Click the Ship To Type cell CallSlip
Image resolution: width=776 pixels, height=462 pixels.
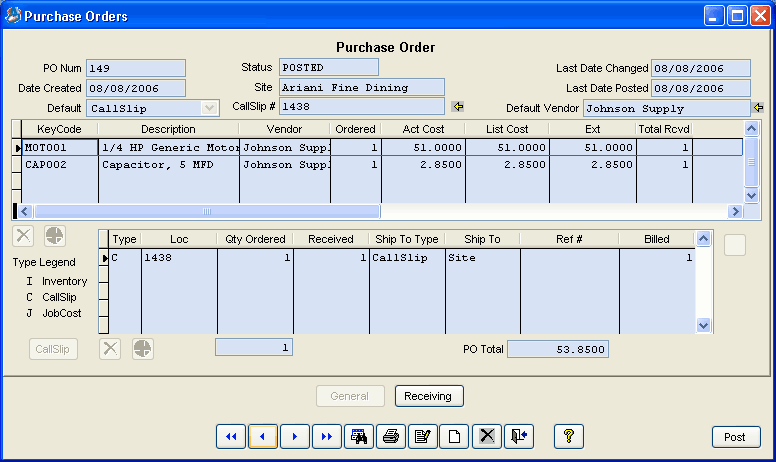(407, 258)
